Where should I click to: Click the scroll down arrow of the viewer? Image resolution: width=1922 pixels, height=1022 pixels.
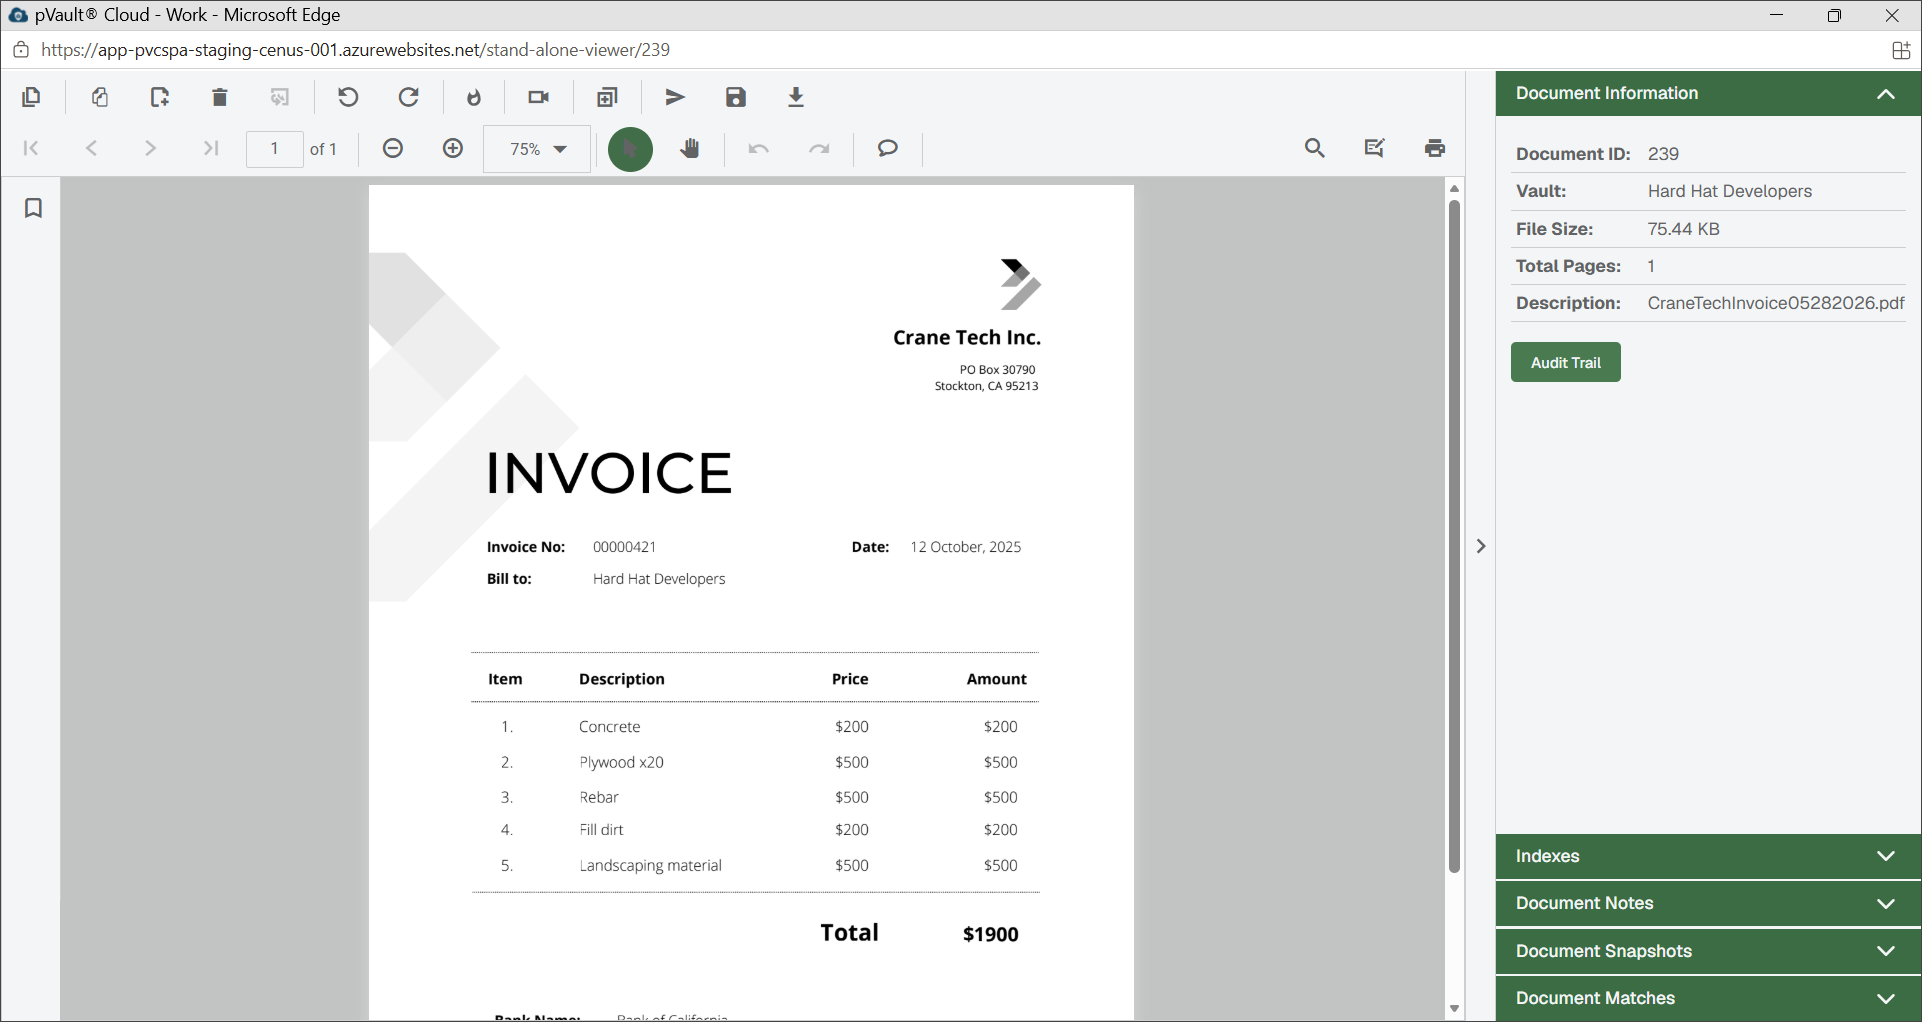point(1454,1009)
